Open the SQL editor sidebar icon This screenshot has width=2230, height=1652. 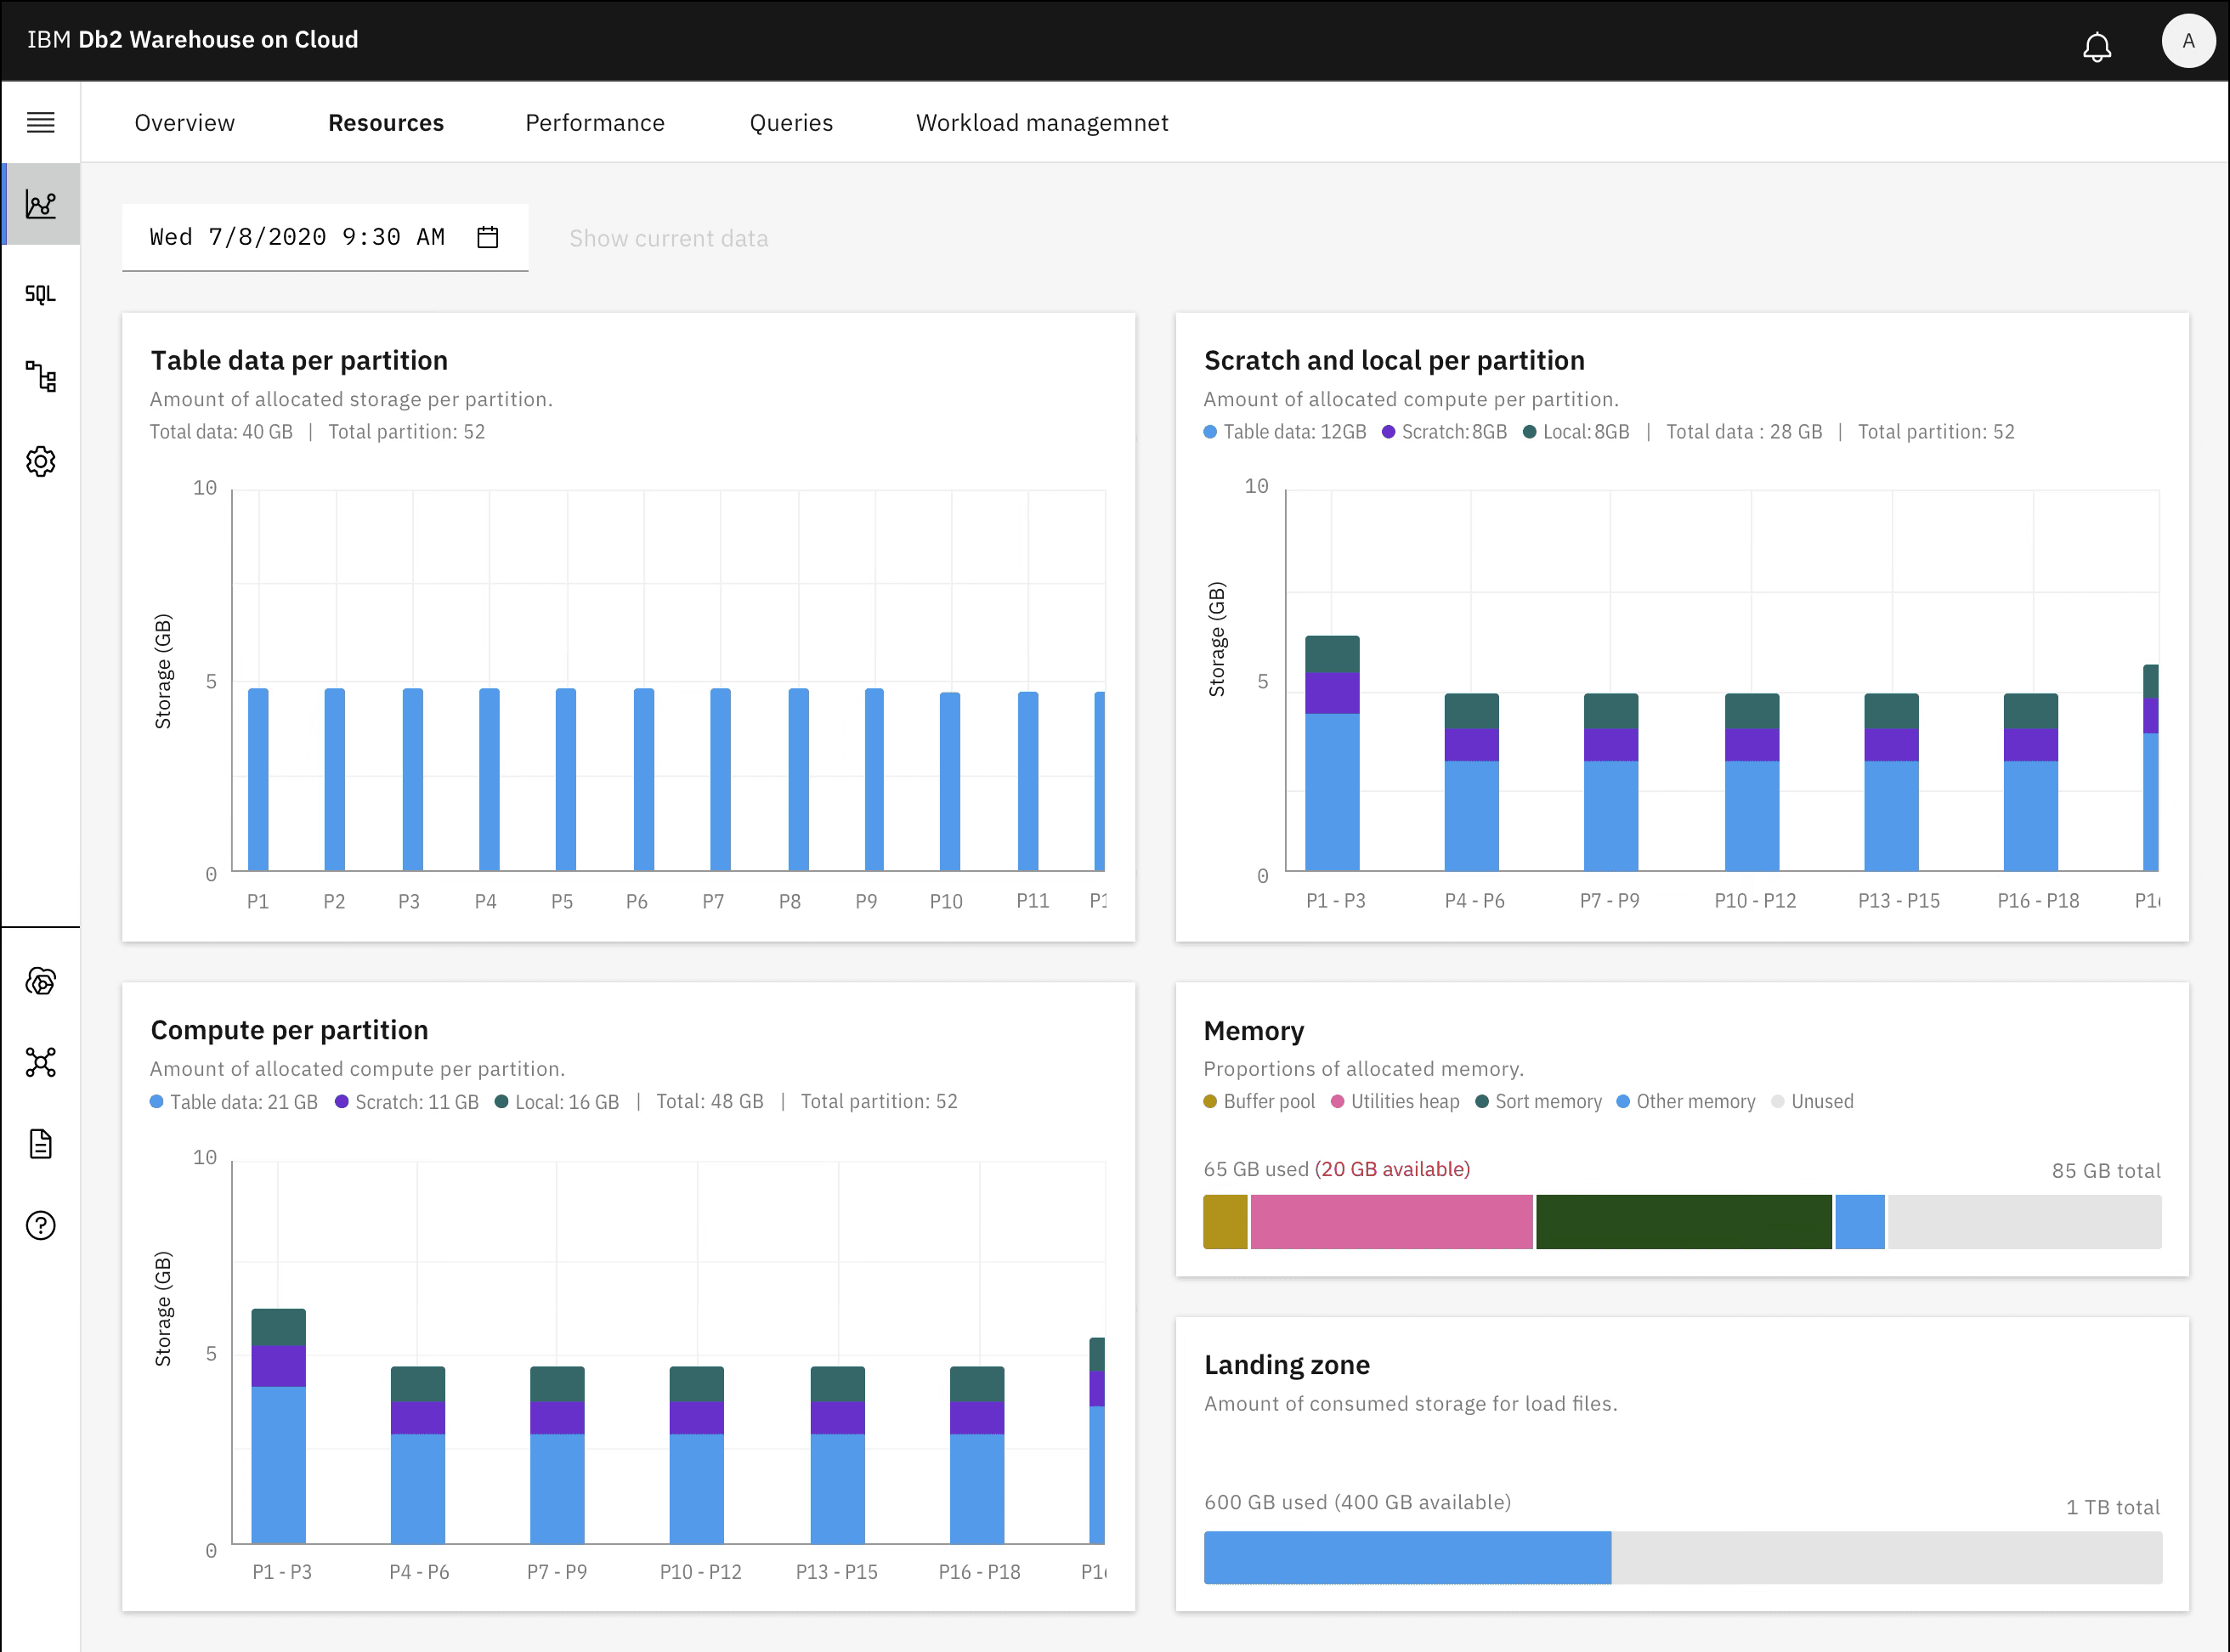tap(40, 294)
